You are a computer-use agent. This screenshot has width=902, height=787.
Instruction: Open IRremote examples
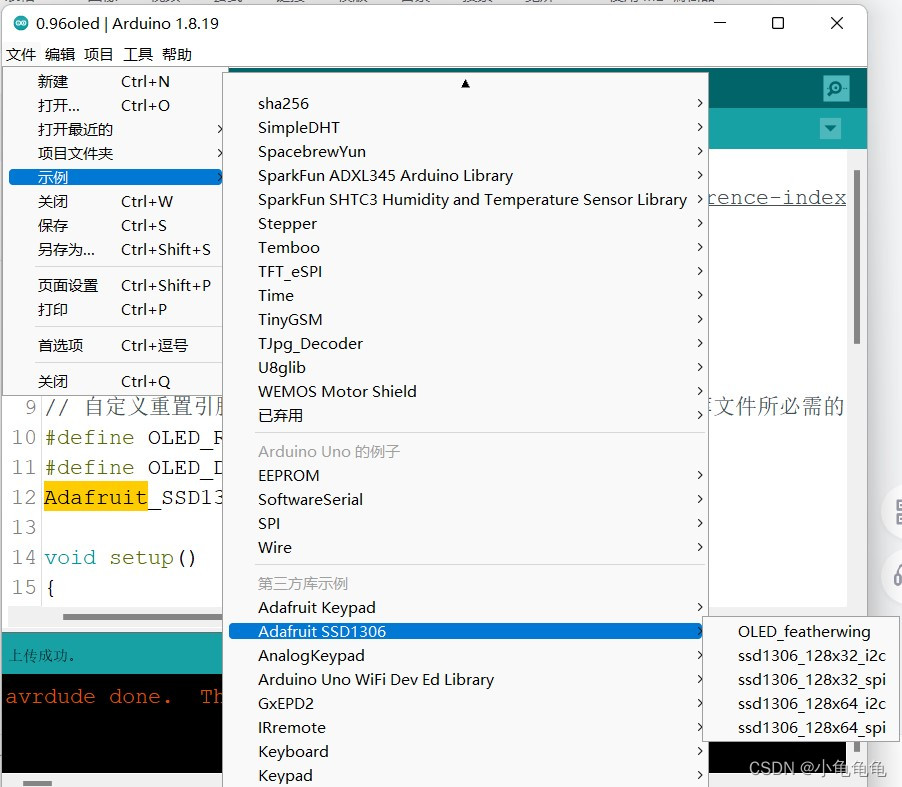467,728
